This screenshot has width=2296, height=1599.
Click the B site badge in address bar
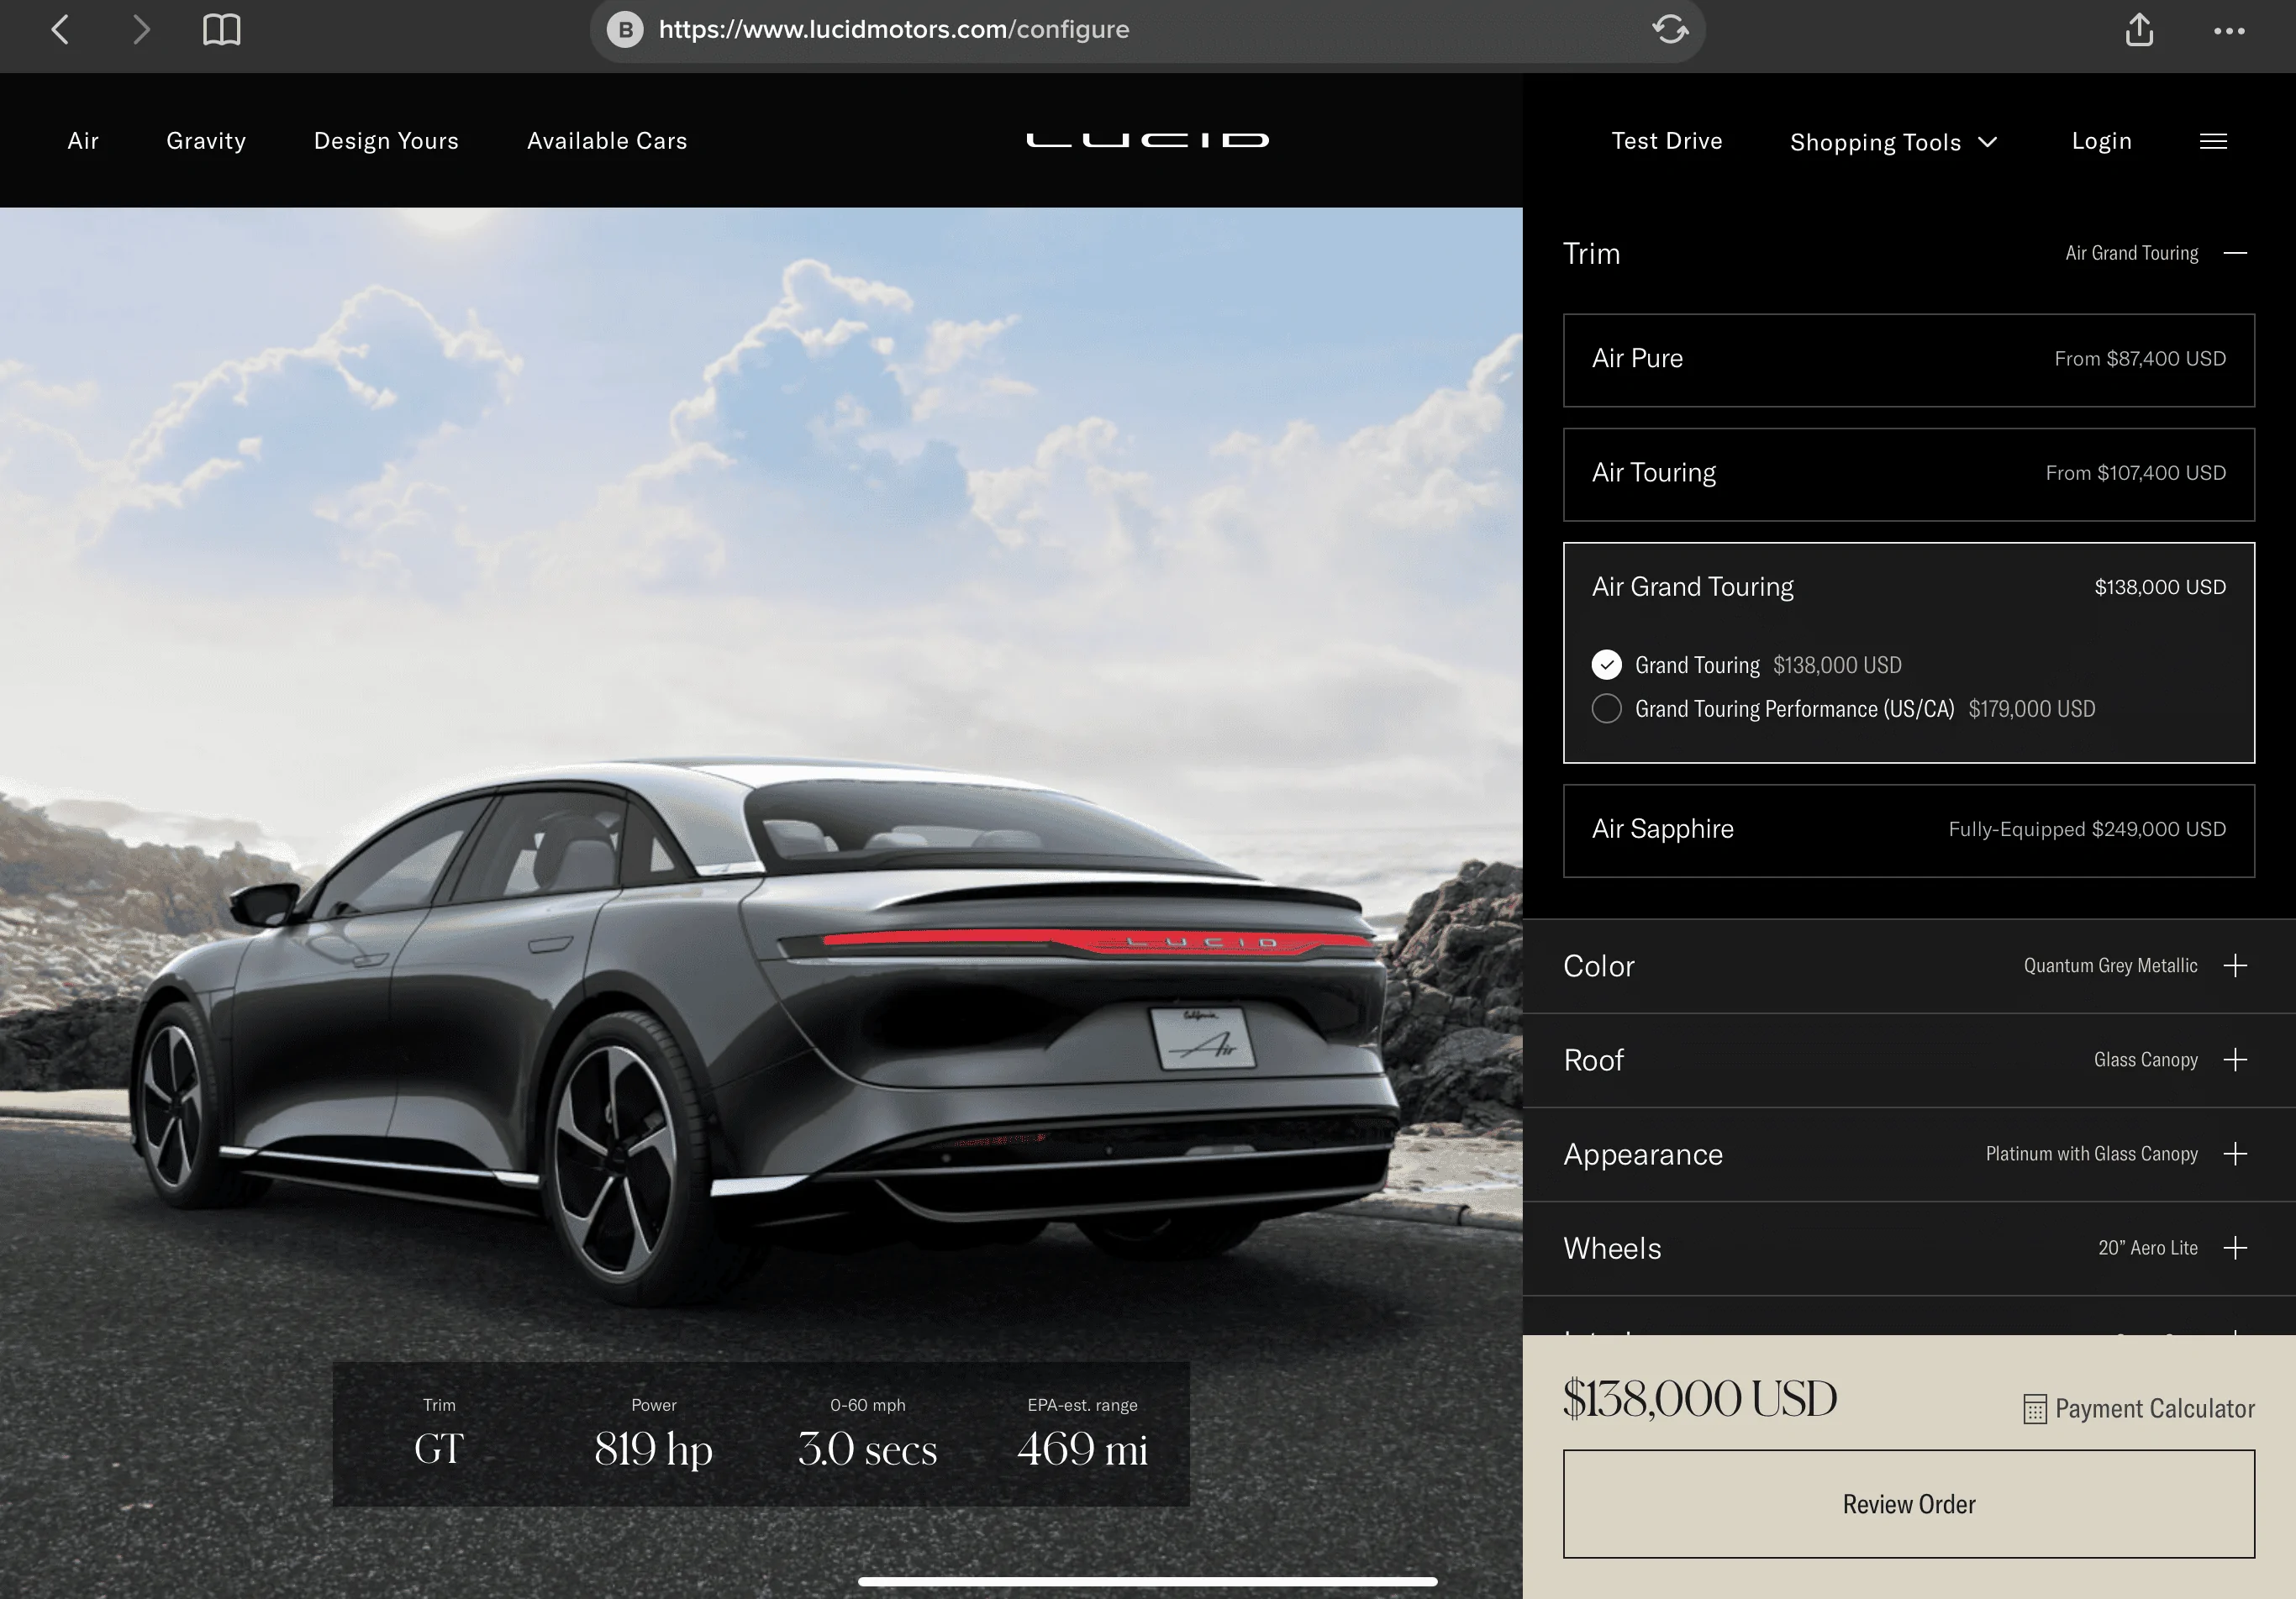click(625, 30)
